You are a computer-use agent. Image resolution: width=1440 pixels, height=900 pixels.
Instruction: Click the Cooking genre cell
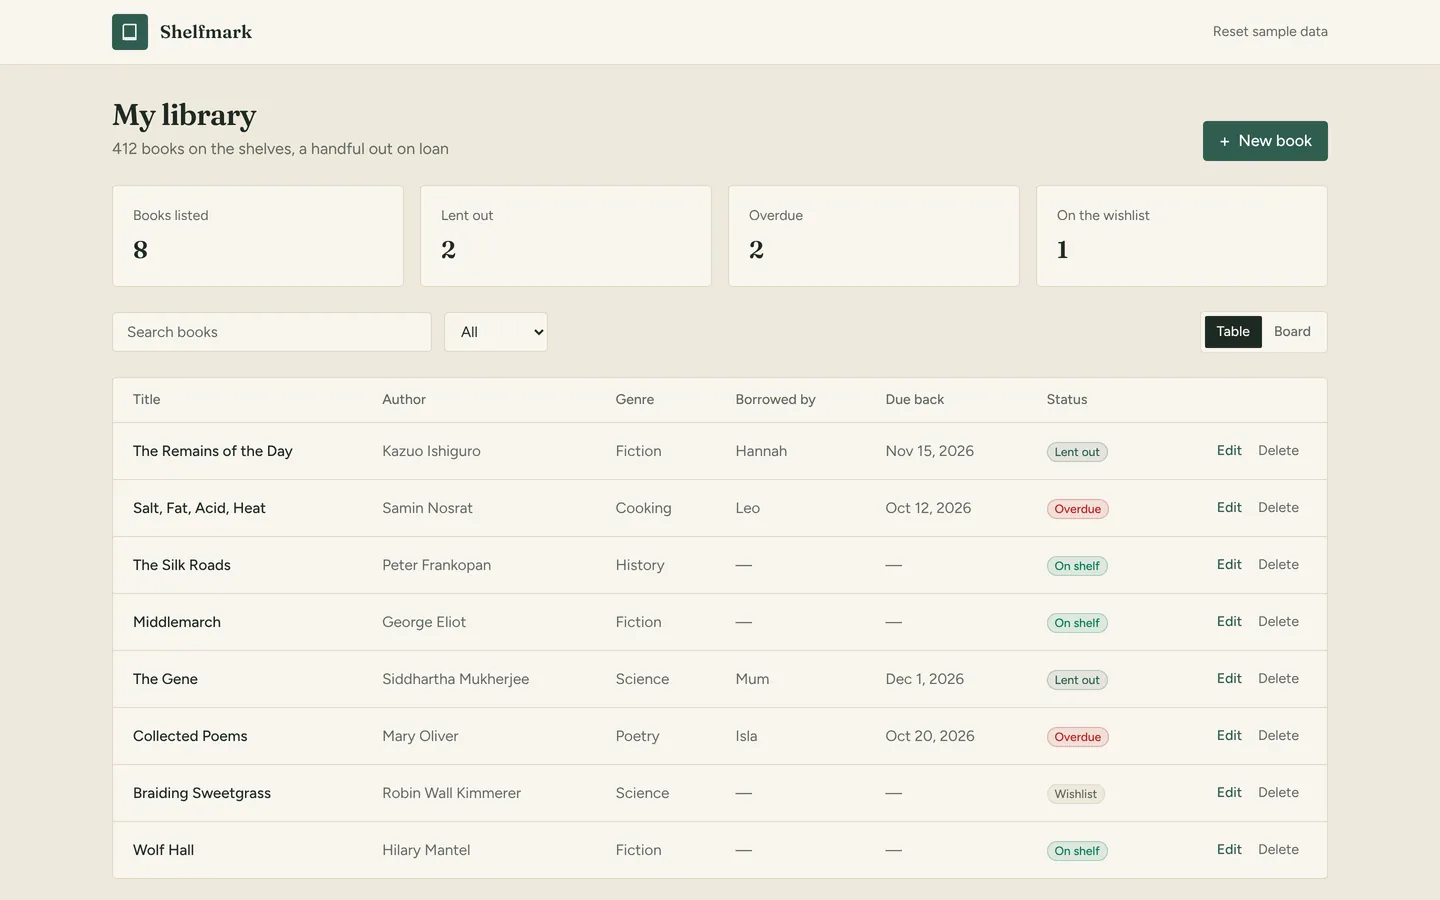pyautogui.click(x=643, y=508)
